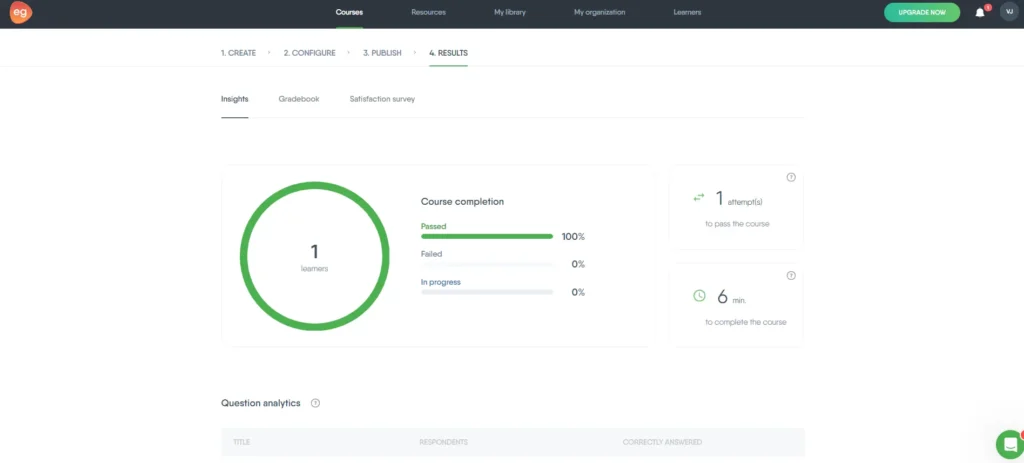Click the clock icon beside 6 min
The height and width of the screenshot is (463, 1024).
click(699, 296)
